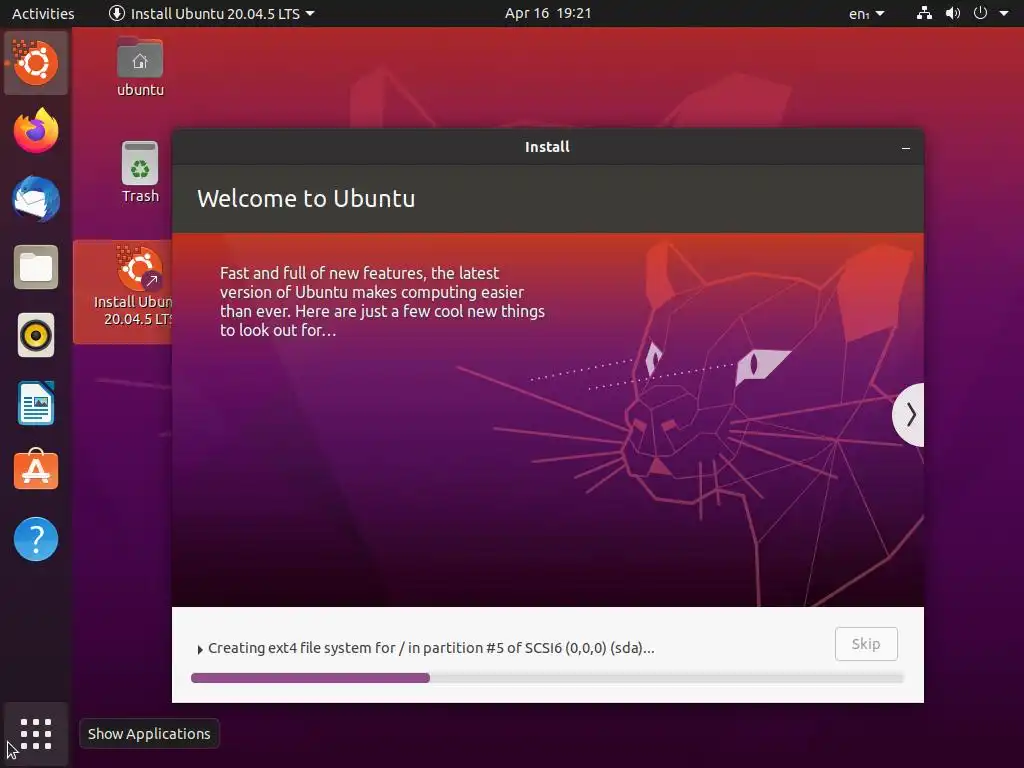Open the Ubuntu installer icon in the dock

point(36,63)
